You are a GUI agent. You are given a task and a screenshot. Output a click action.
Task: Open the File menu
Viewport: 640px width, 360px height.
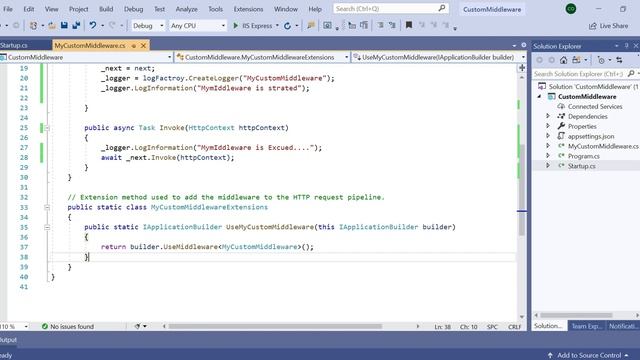[x=8, y=9]
